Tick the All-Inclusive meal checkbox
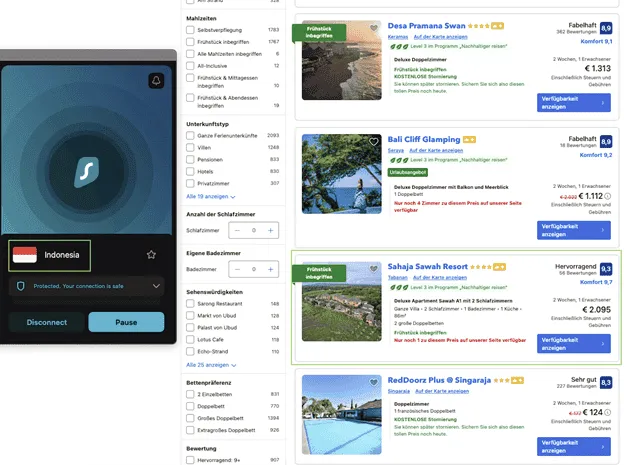This screenshot has width=624, height=465. pyautogui.click(x=191, y=64)
